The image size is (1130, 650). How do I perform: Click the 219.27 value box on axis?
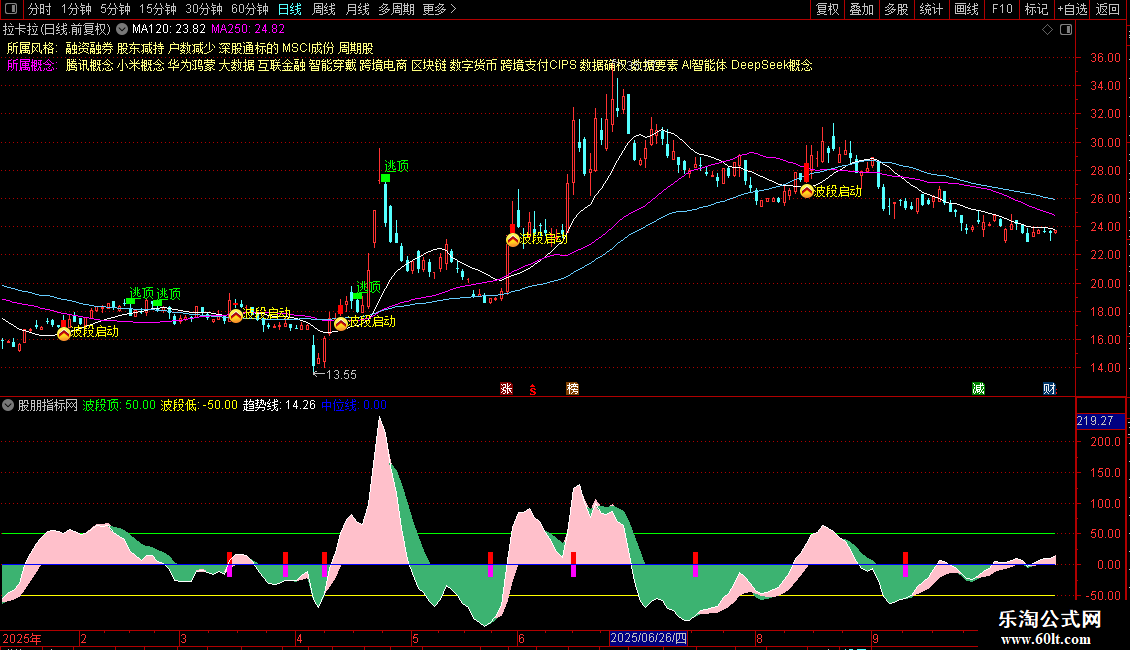(x=1100, y=421)
